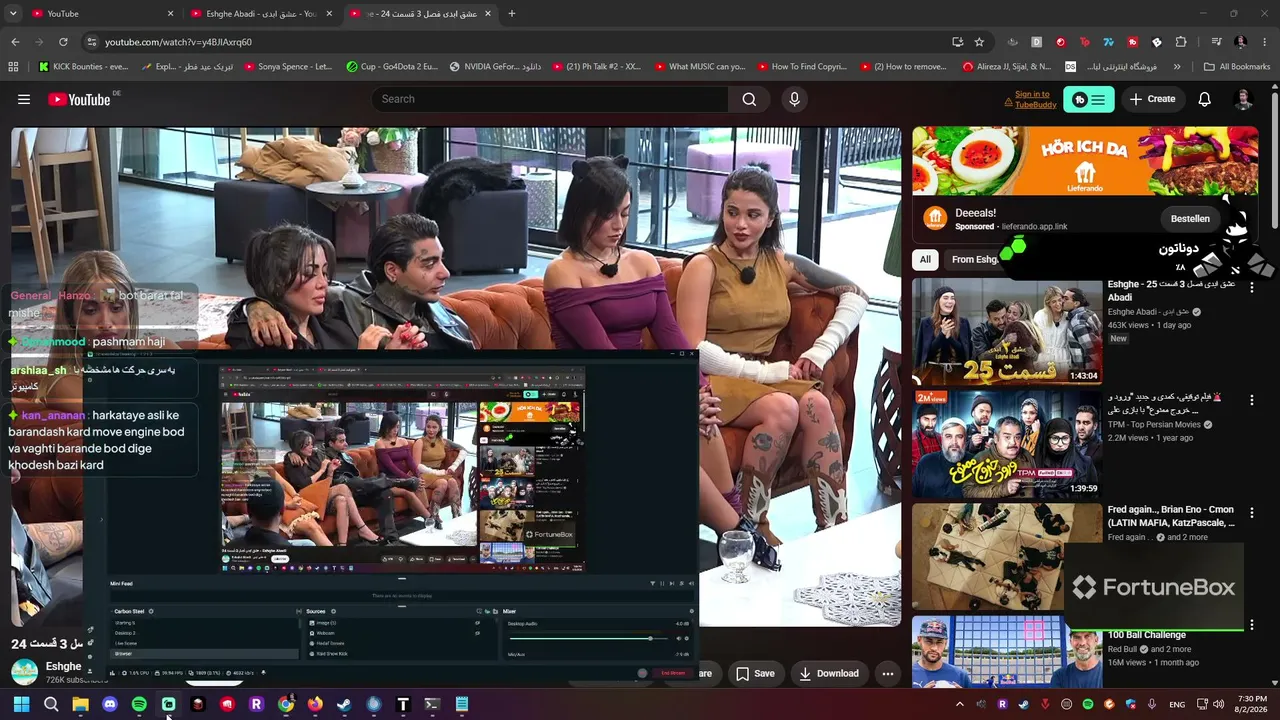This screenshot has width=1280, height=720.
Task: Start voice search with the microphone
Action: pyautogui.click(x=795, y=99)
